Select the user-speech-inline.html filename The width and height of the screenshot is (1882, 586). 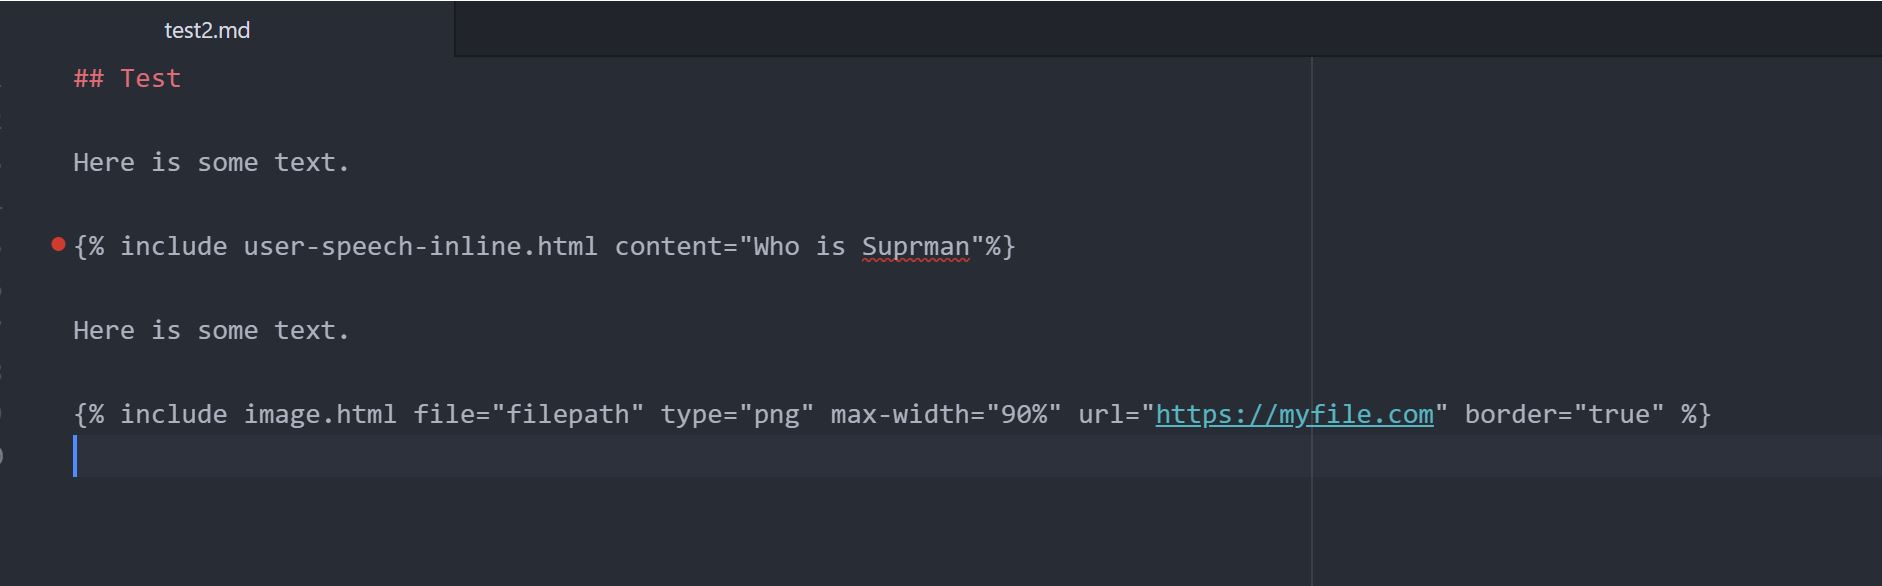point(420,246)
